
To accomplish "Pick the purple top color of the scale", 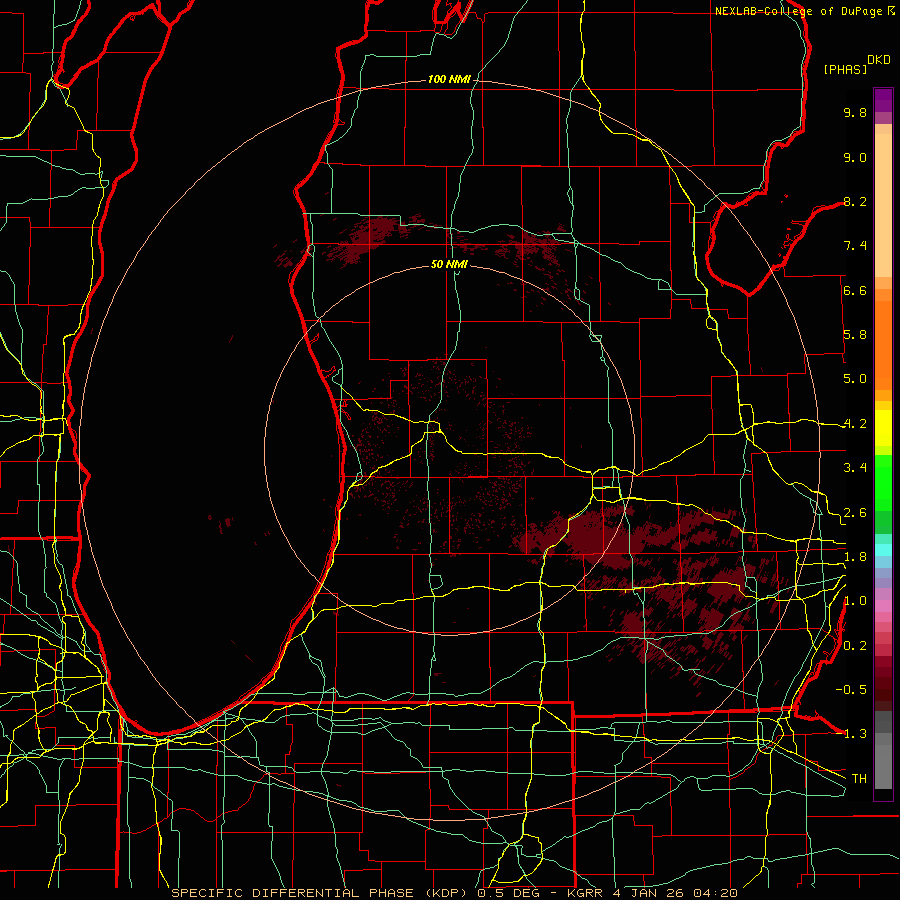I will (x=883, y=100).
